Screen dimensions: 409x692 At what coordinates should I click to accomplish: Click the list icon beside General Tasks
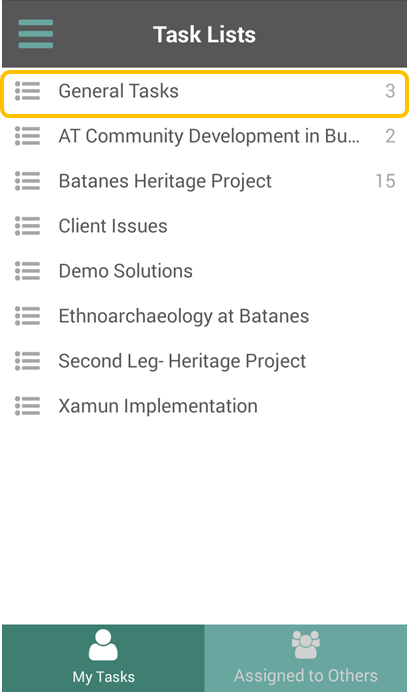[27, 91]
